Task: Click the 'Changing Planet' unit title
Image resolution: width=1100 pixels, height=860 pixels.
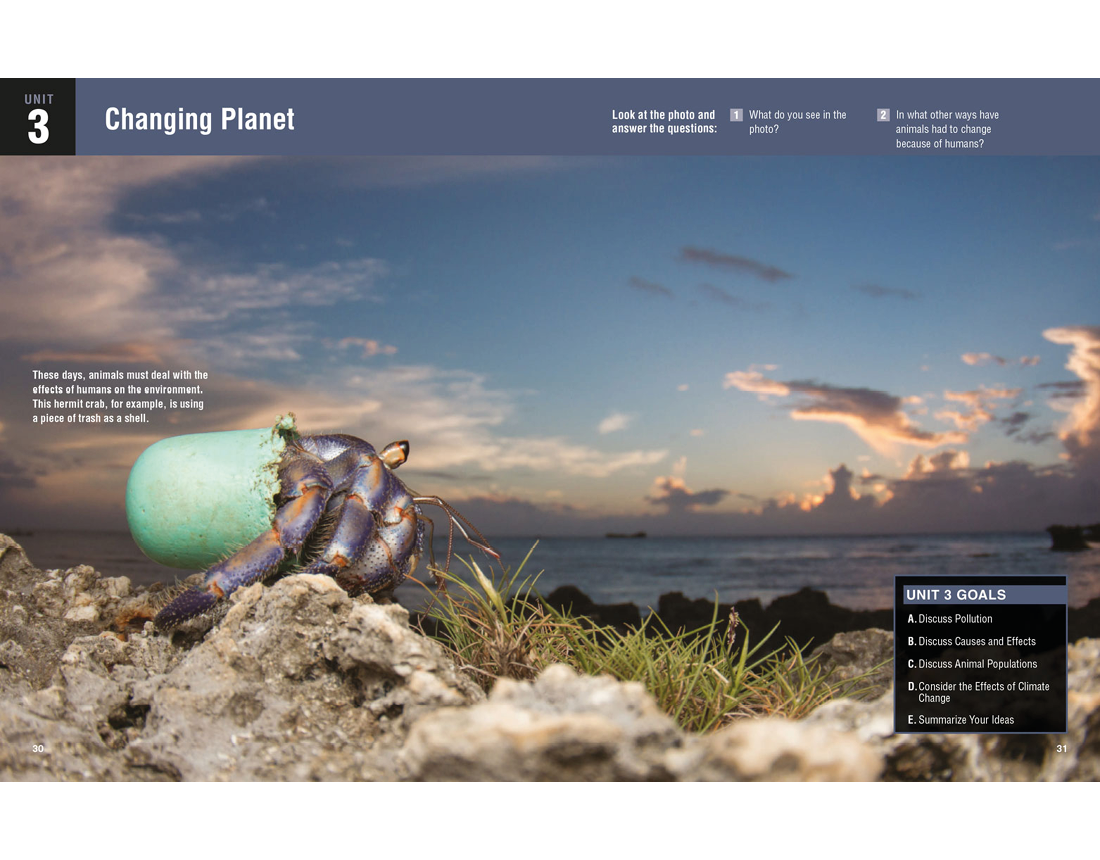Action: [x=199, y=119]
